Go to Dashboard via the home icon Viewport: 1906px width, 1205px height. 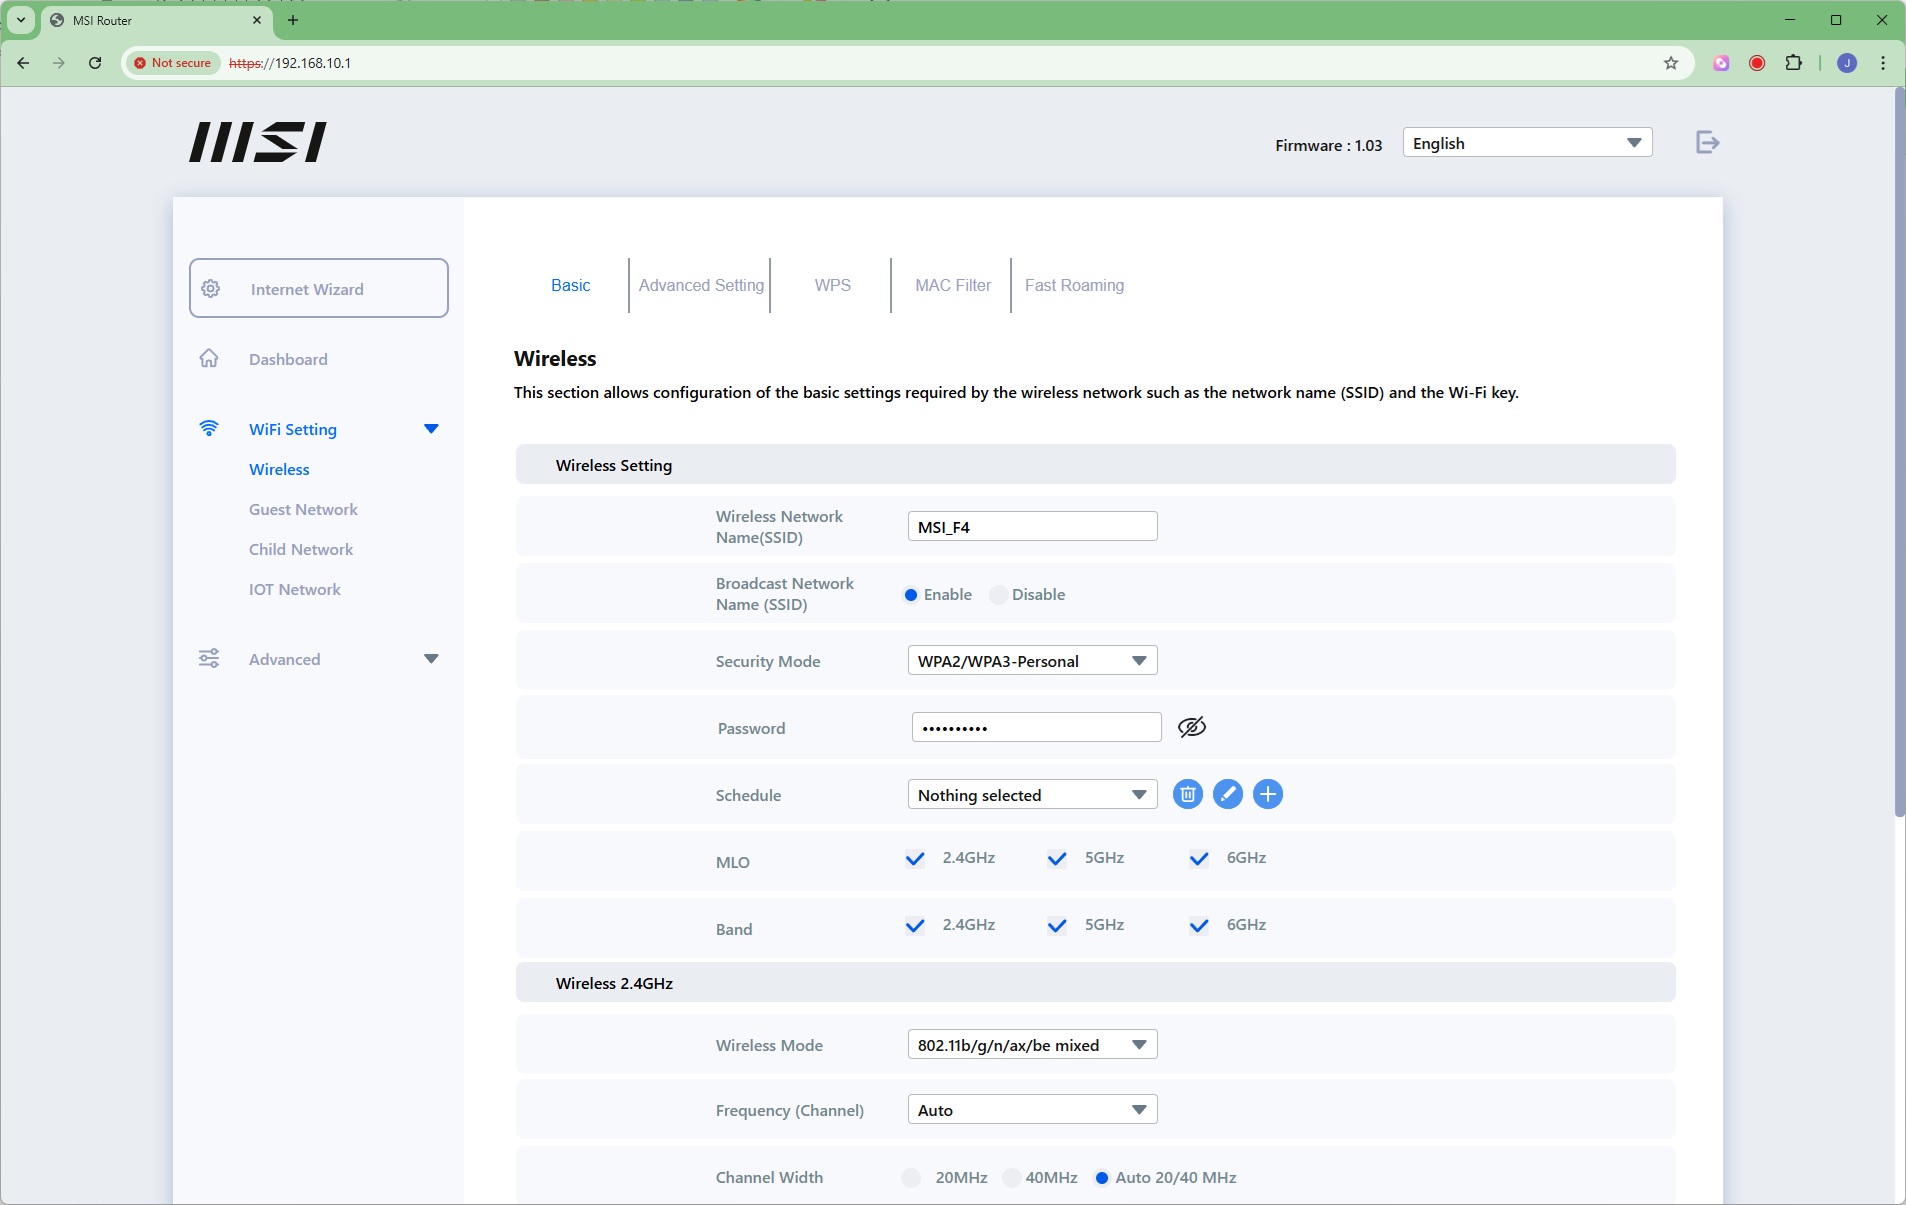coord(209,359)
